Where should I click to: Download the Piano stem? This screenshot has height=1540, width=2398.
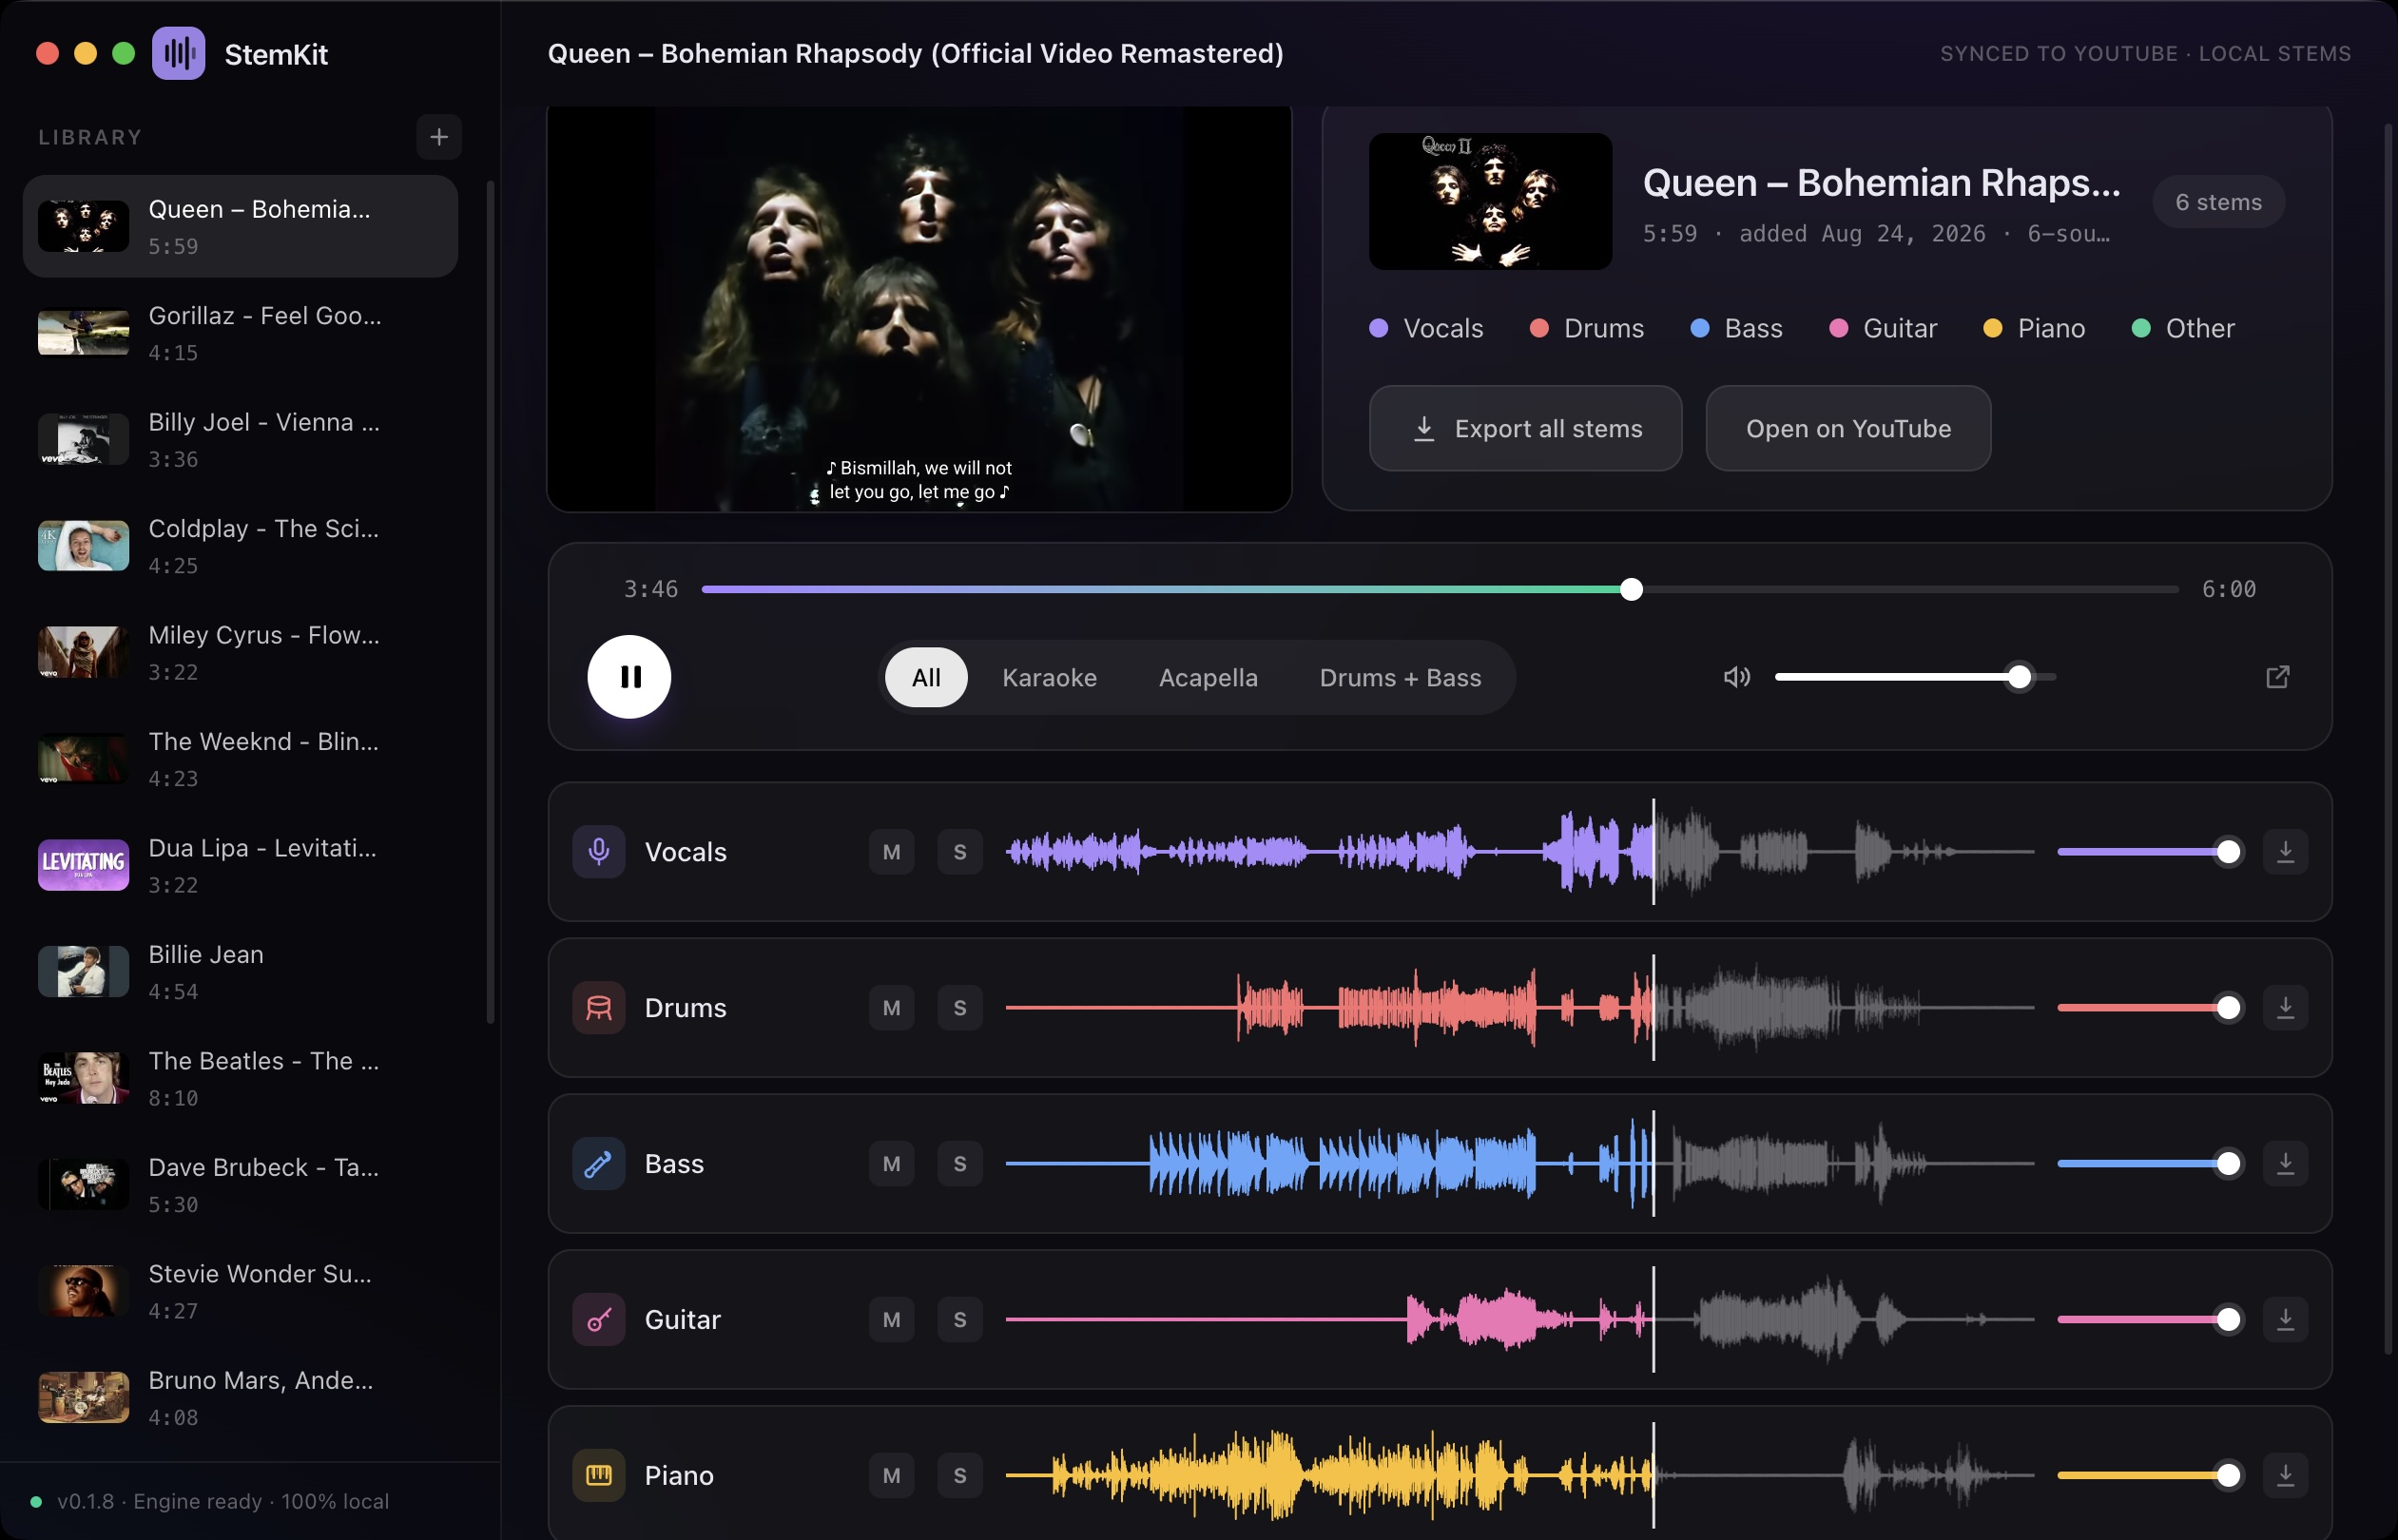2285,1476
